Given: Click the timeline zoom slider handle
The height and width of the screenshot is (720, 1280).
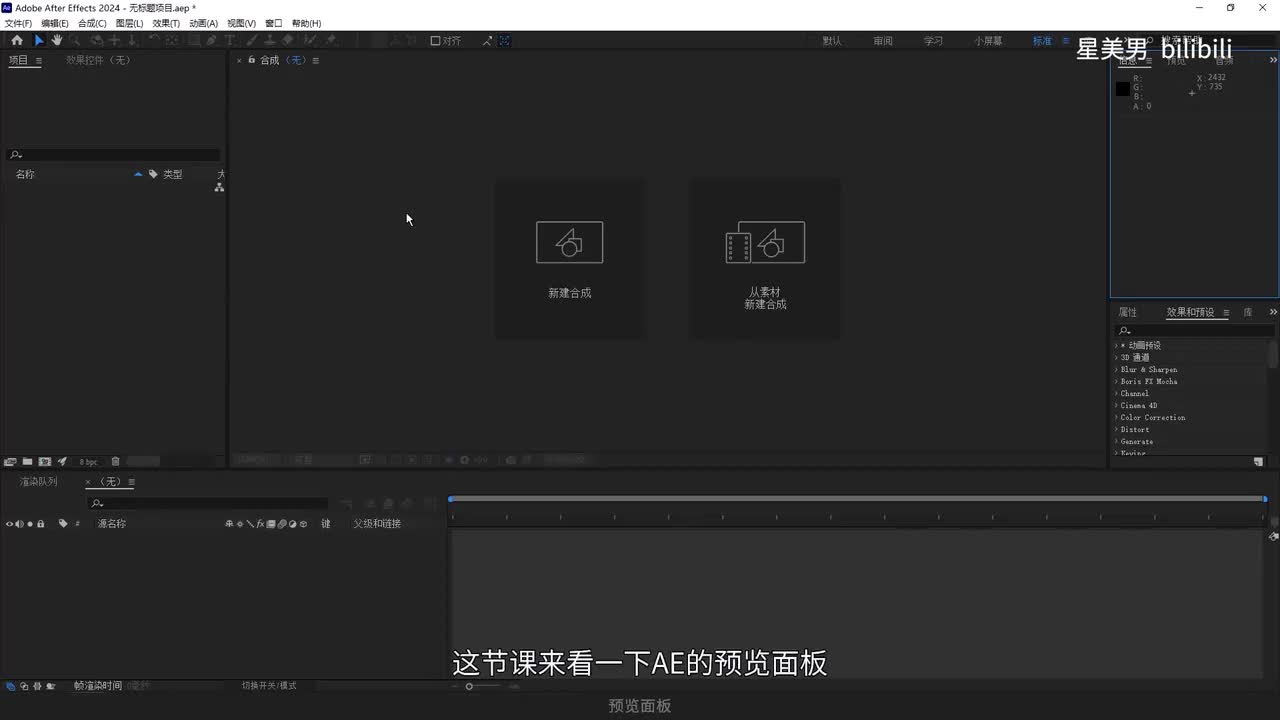Looking at the screenshot, I should click(x=469, y=686).
